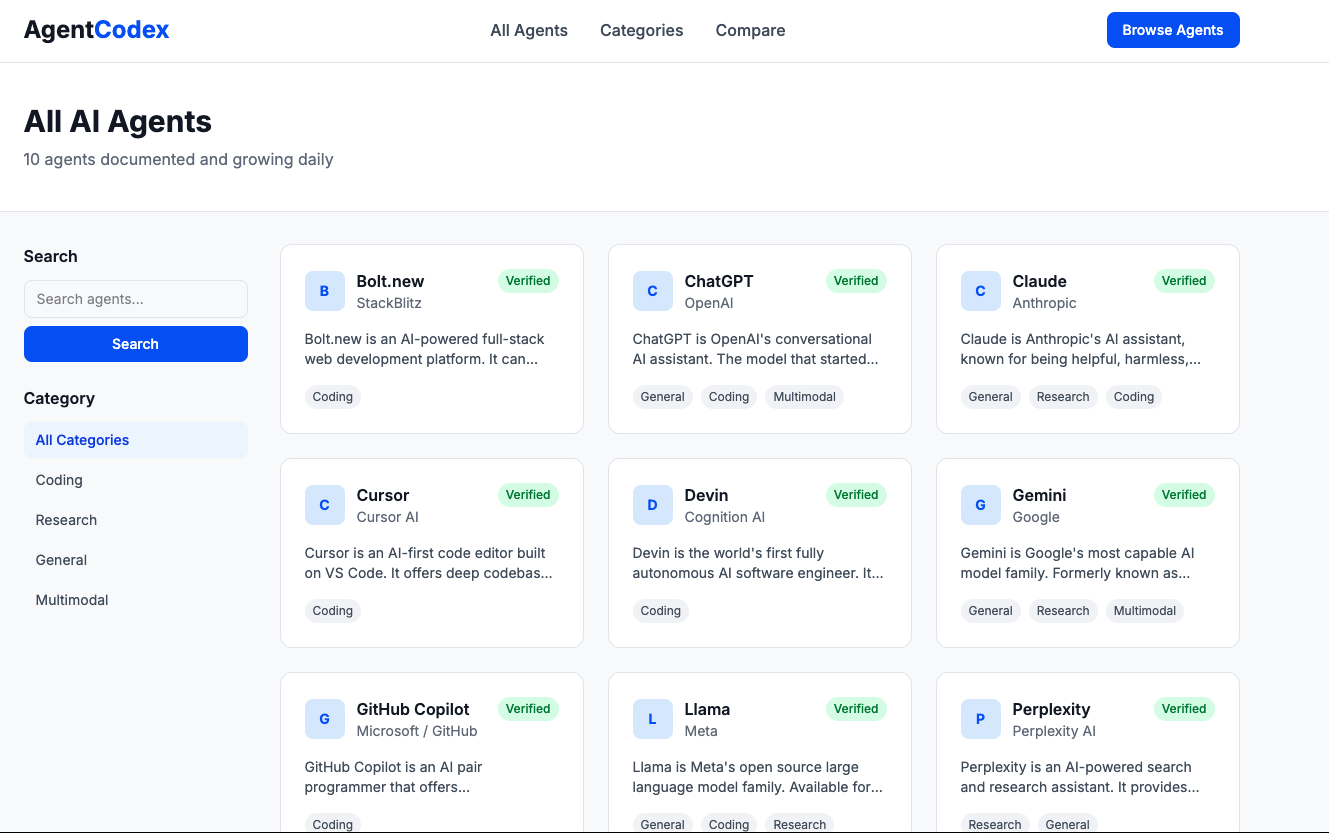Click Research tag on Claude card
This screenshot has width=1329, height=833.
tap(1063, 397)
